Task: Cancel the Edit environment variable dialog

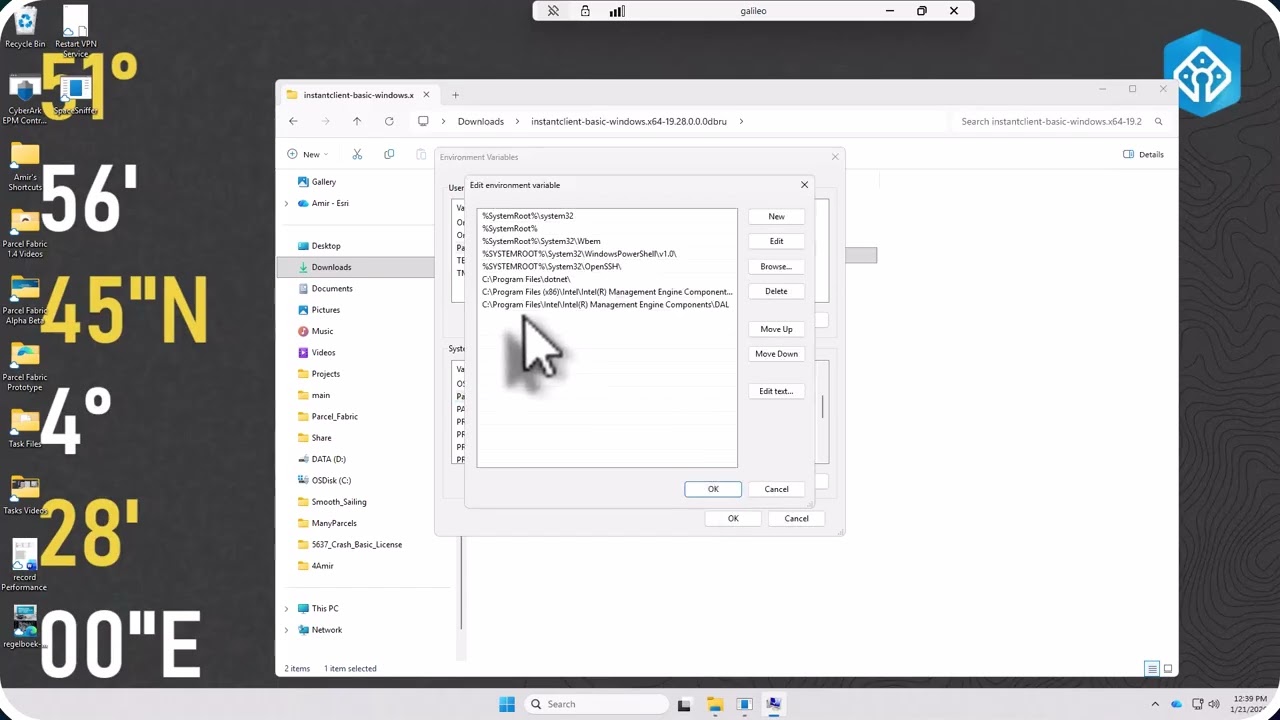Action: (x=776, y=489)
